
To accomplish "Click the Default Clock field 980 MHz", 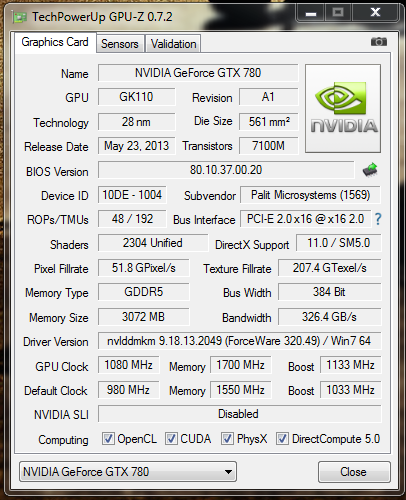I will [129, 390].
